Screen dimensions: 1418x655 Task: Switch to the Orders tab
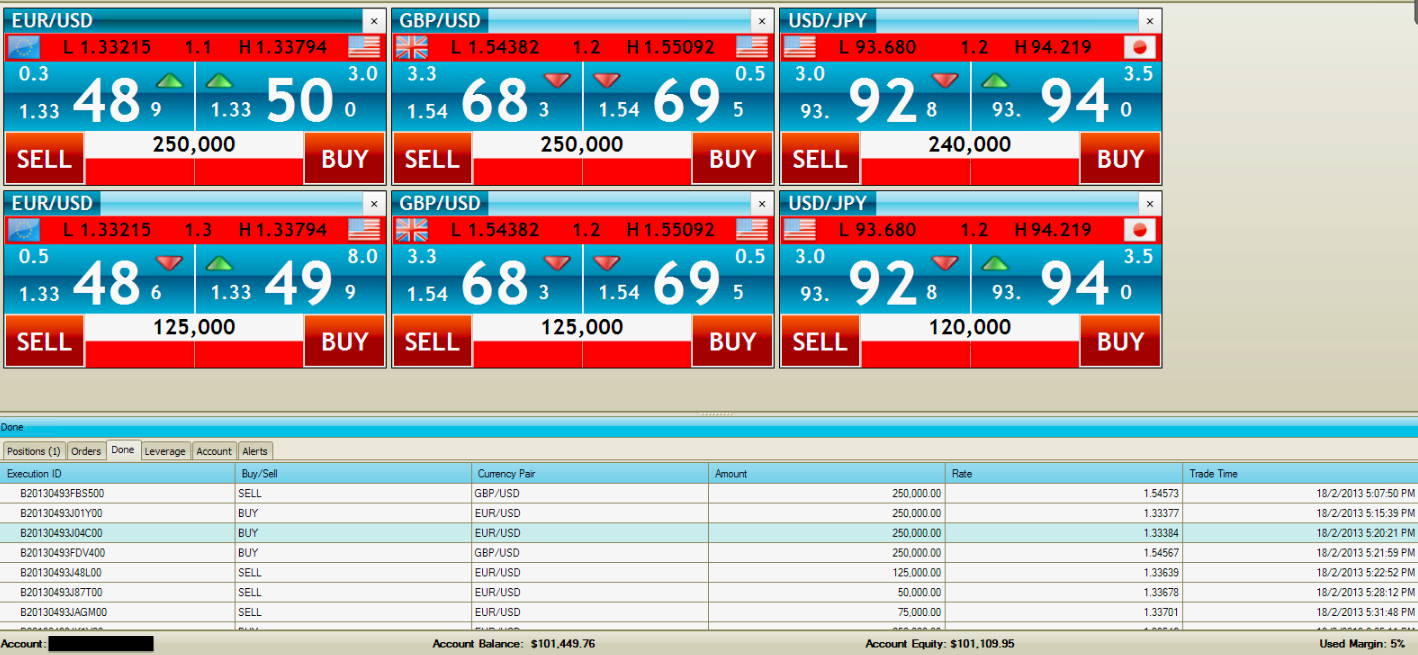pyautogui.click(x=86, y=451)
